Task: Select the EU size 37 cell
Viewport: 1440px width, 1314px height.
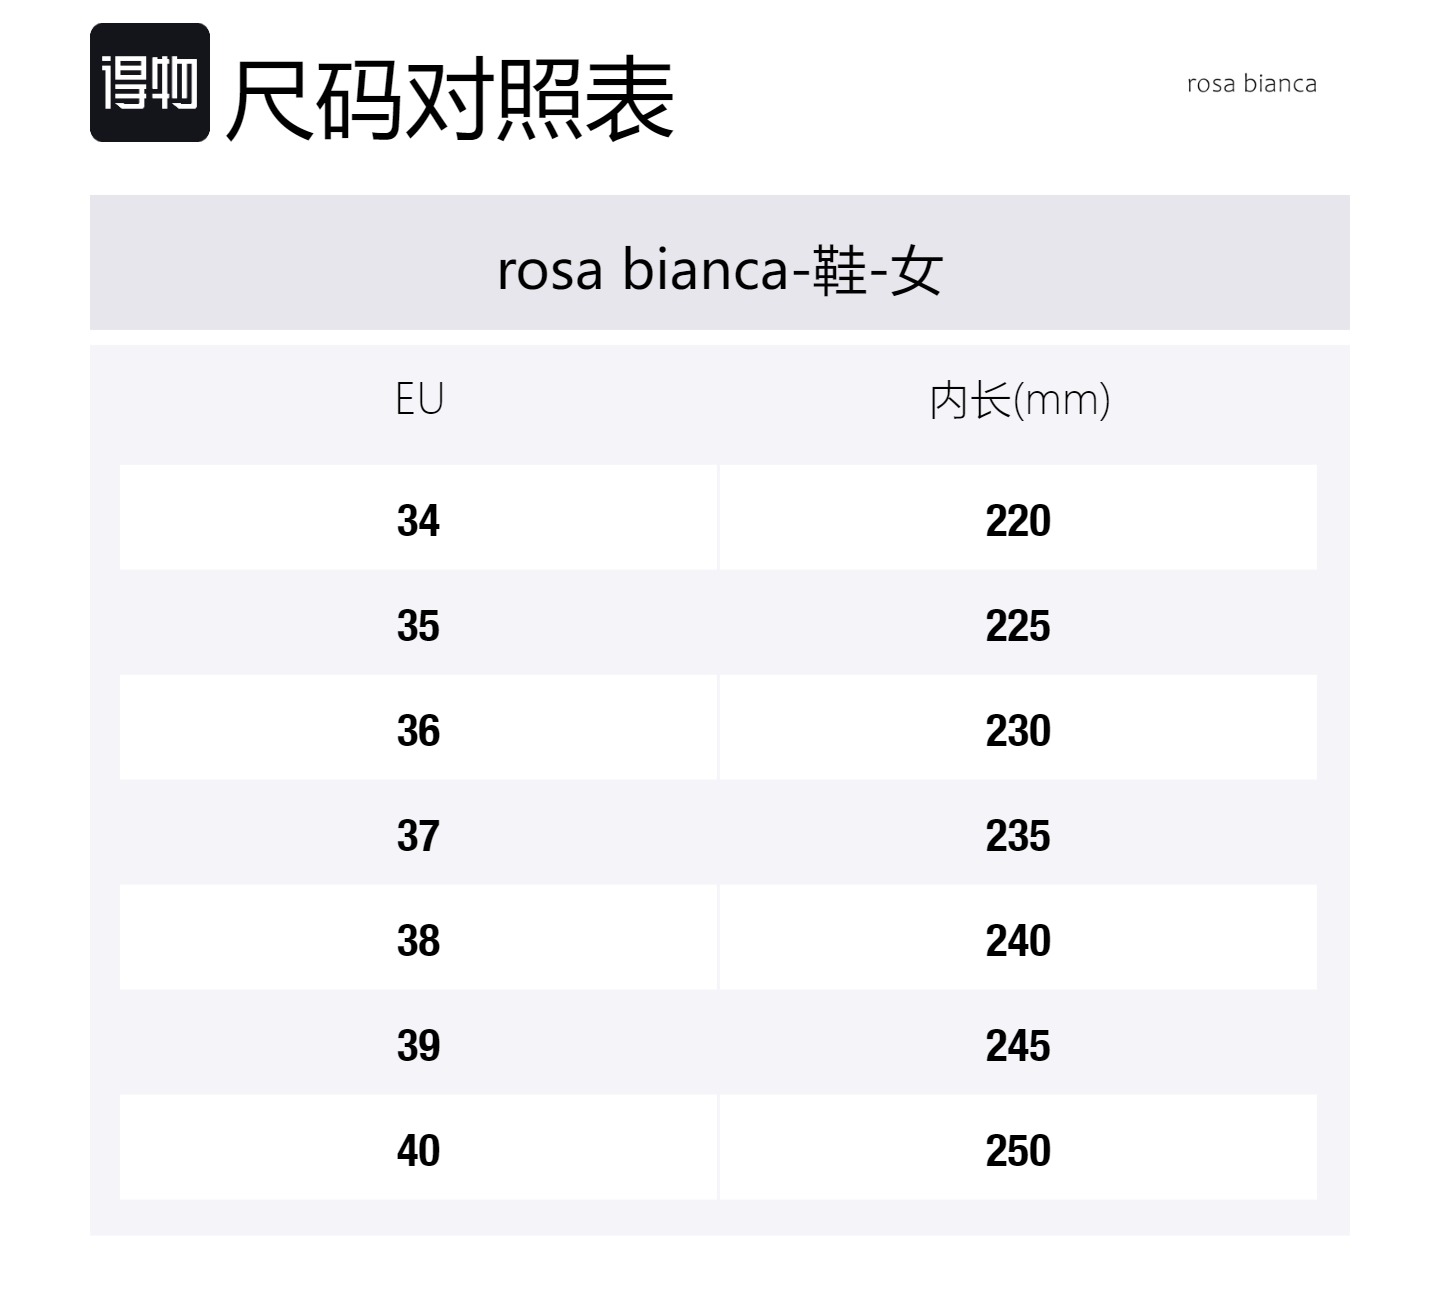Action: point(418,836)
